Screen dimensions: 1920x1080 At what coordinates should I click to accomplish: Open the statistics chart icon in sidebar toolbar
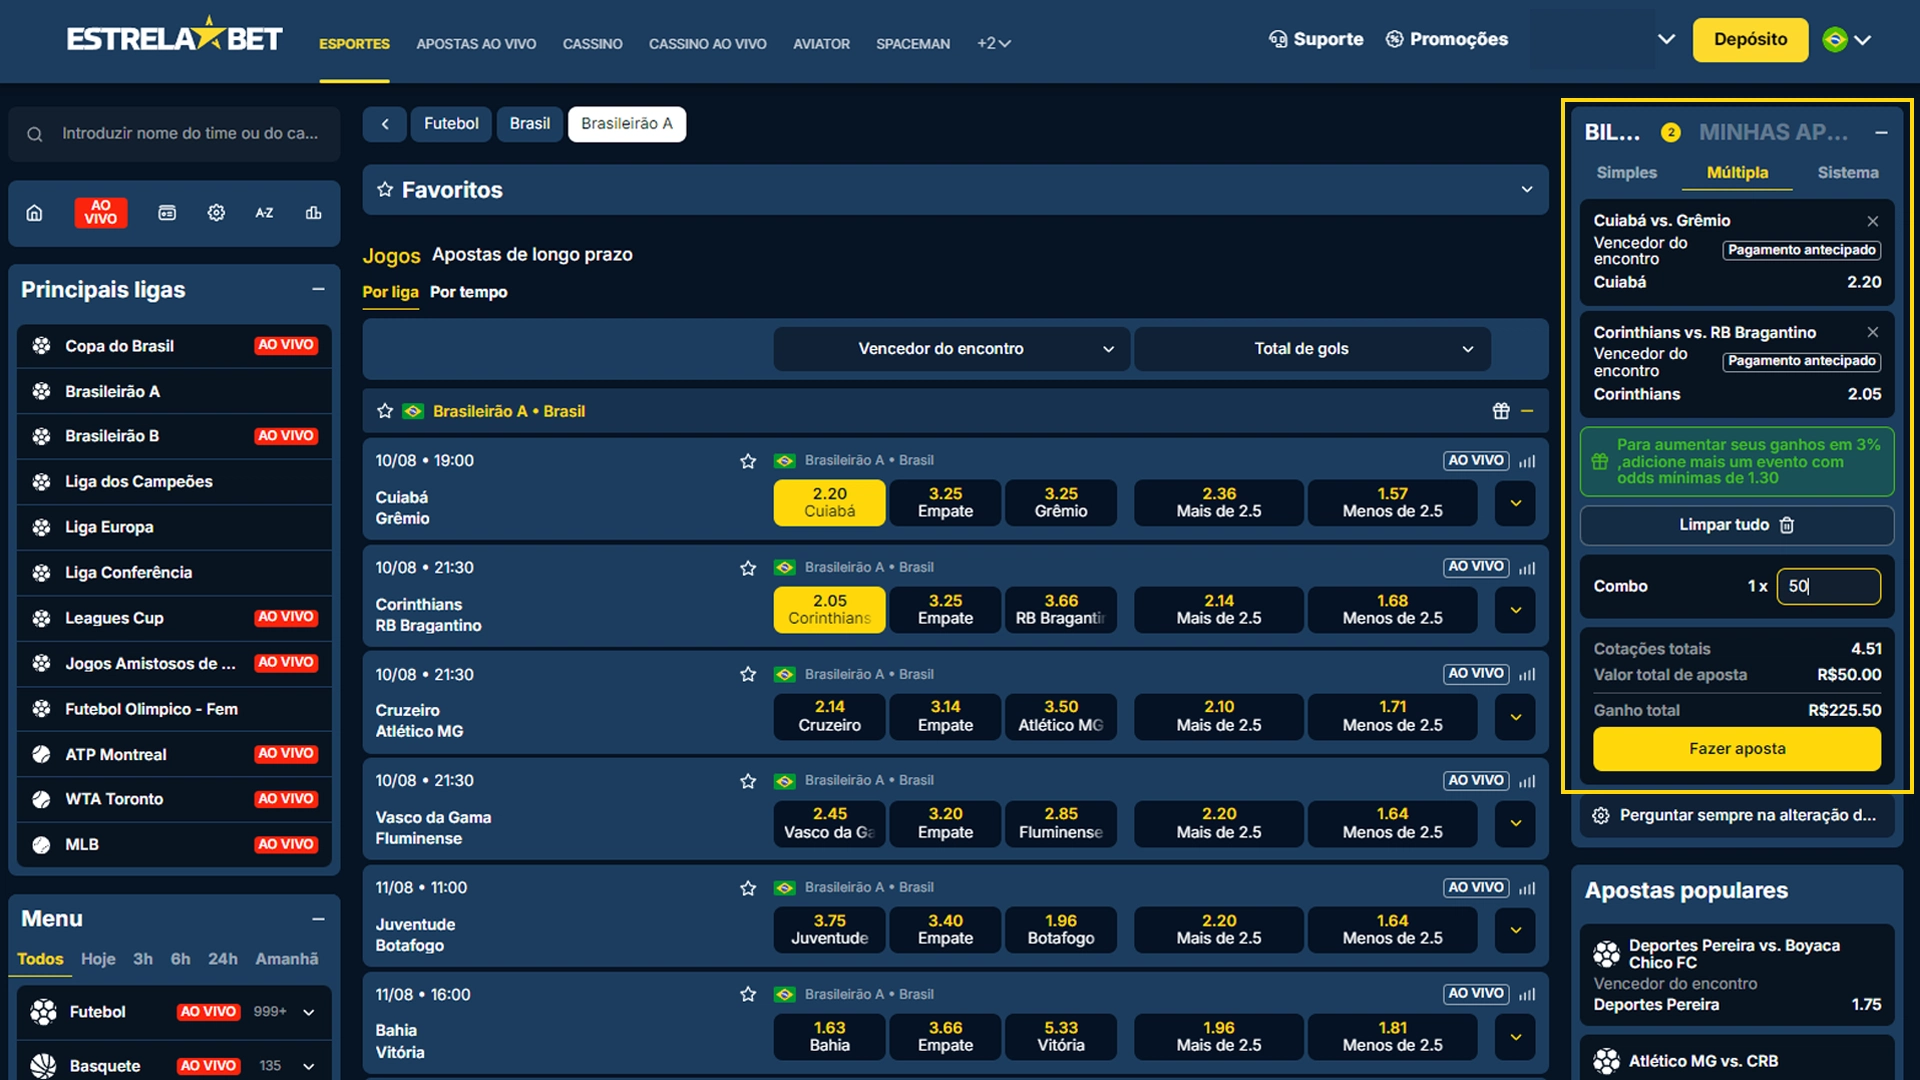pyautogui.click(x=313, y=213)
